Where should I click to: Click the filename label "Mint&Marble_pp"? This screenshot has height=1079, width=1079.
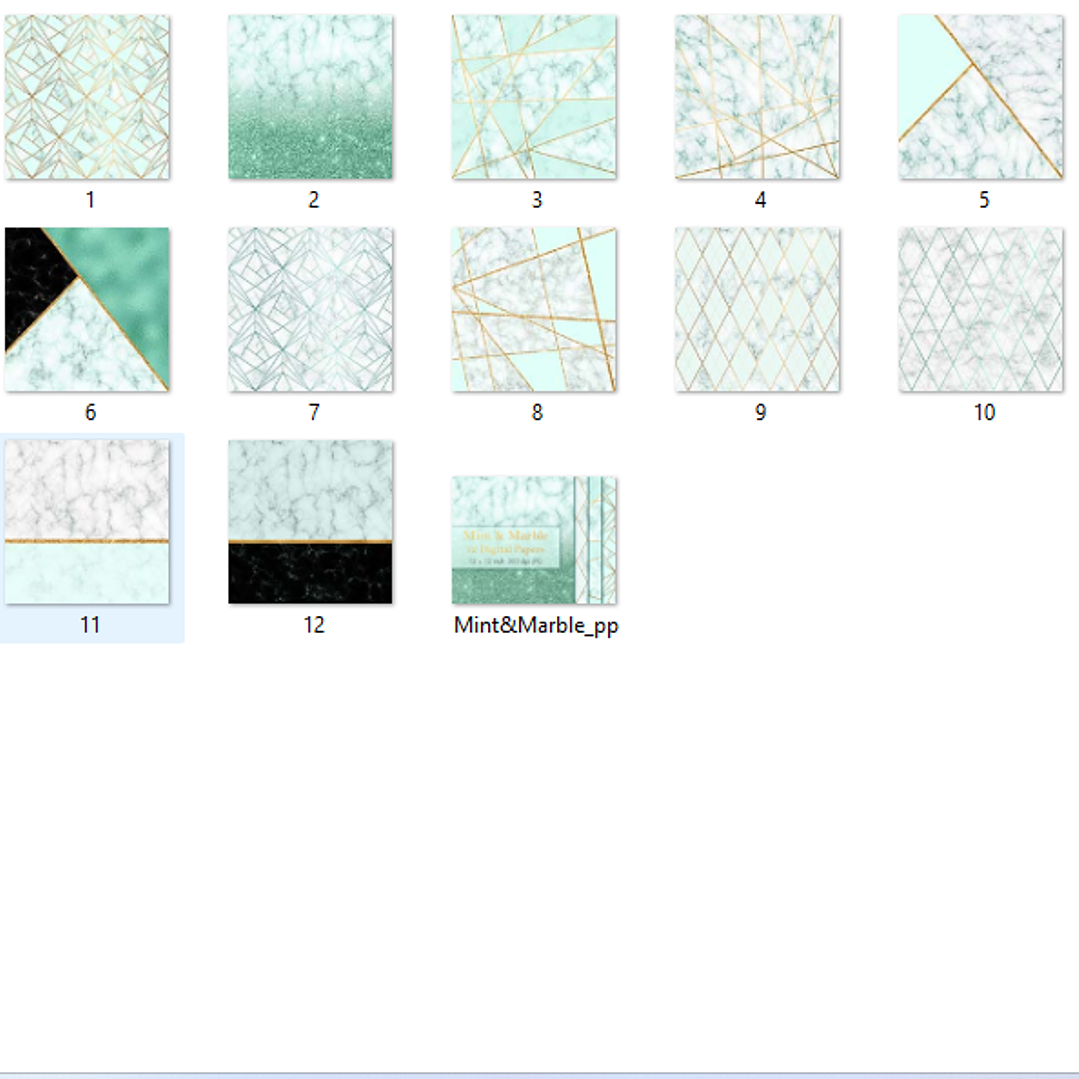[x=536, y=626]
